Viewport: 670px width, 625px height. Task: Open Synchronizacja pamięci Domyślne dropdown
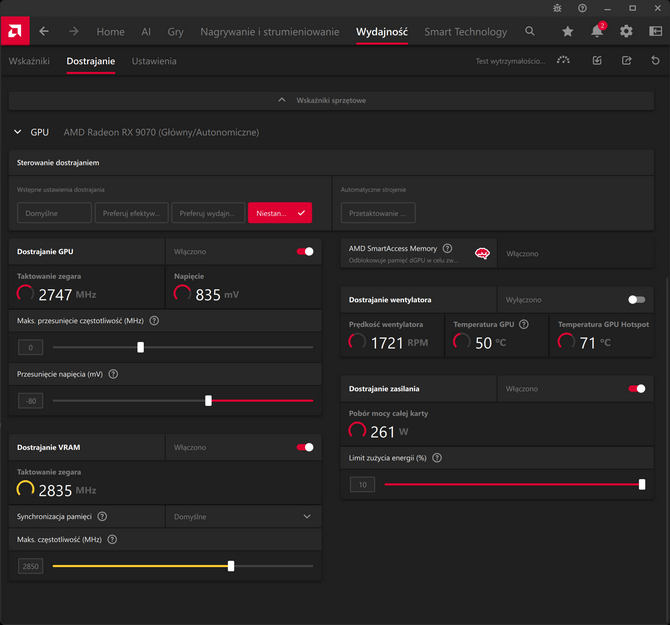tap(243, 516)
